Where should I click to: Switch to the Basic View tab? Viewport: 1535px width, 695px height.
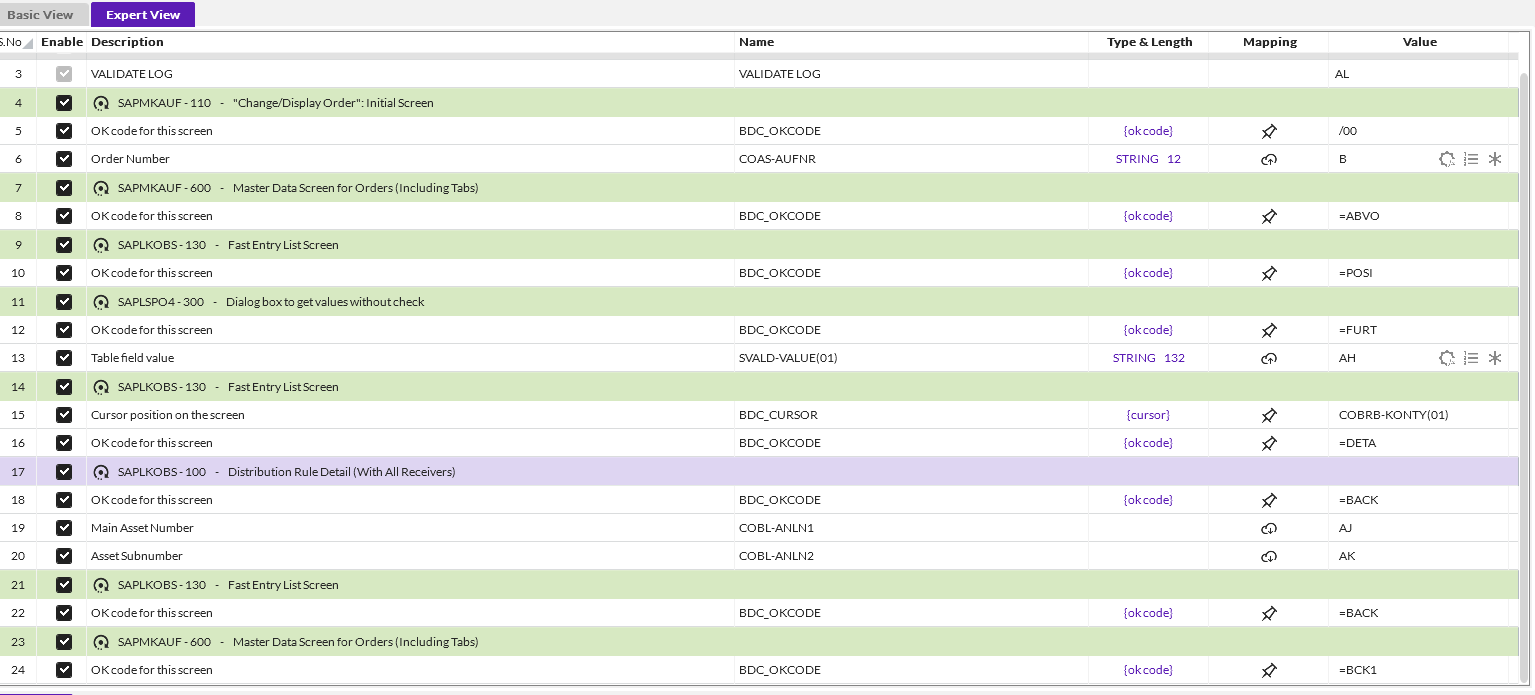pos(40,15)
